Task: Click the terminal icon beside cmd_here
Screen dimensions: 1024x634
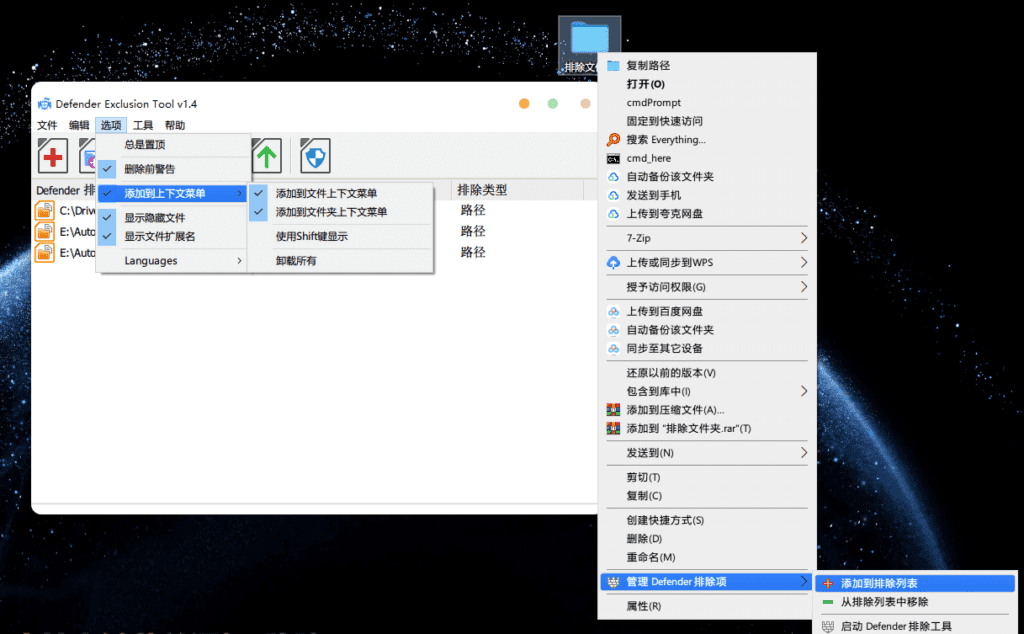Action: [x=613, y=159]
